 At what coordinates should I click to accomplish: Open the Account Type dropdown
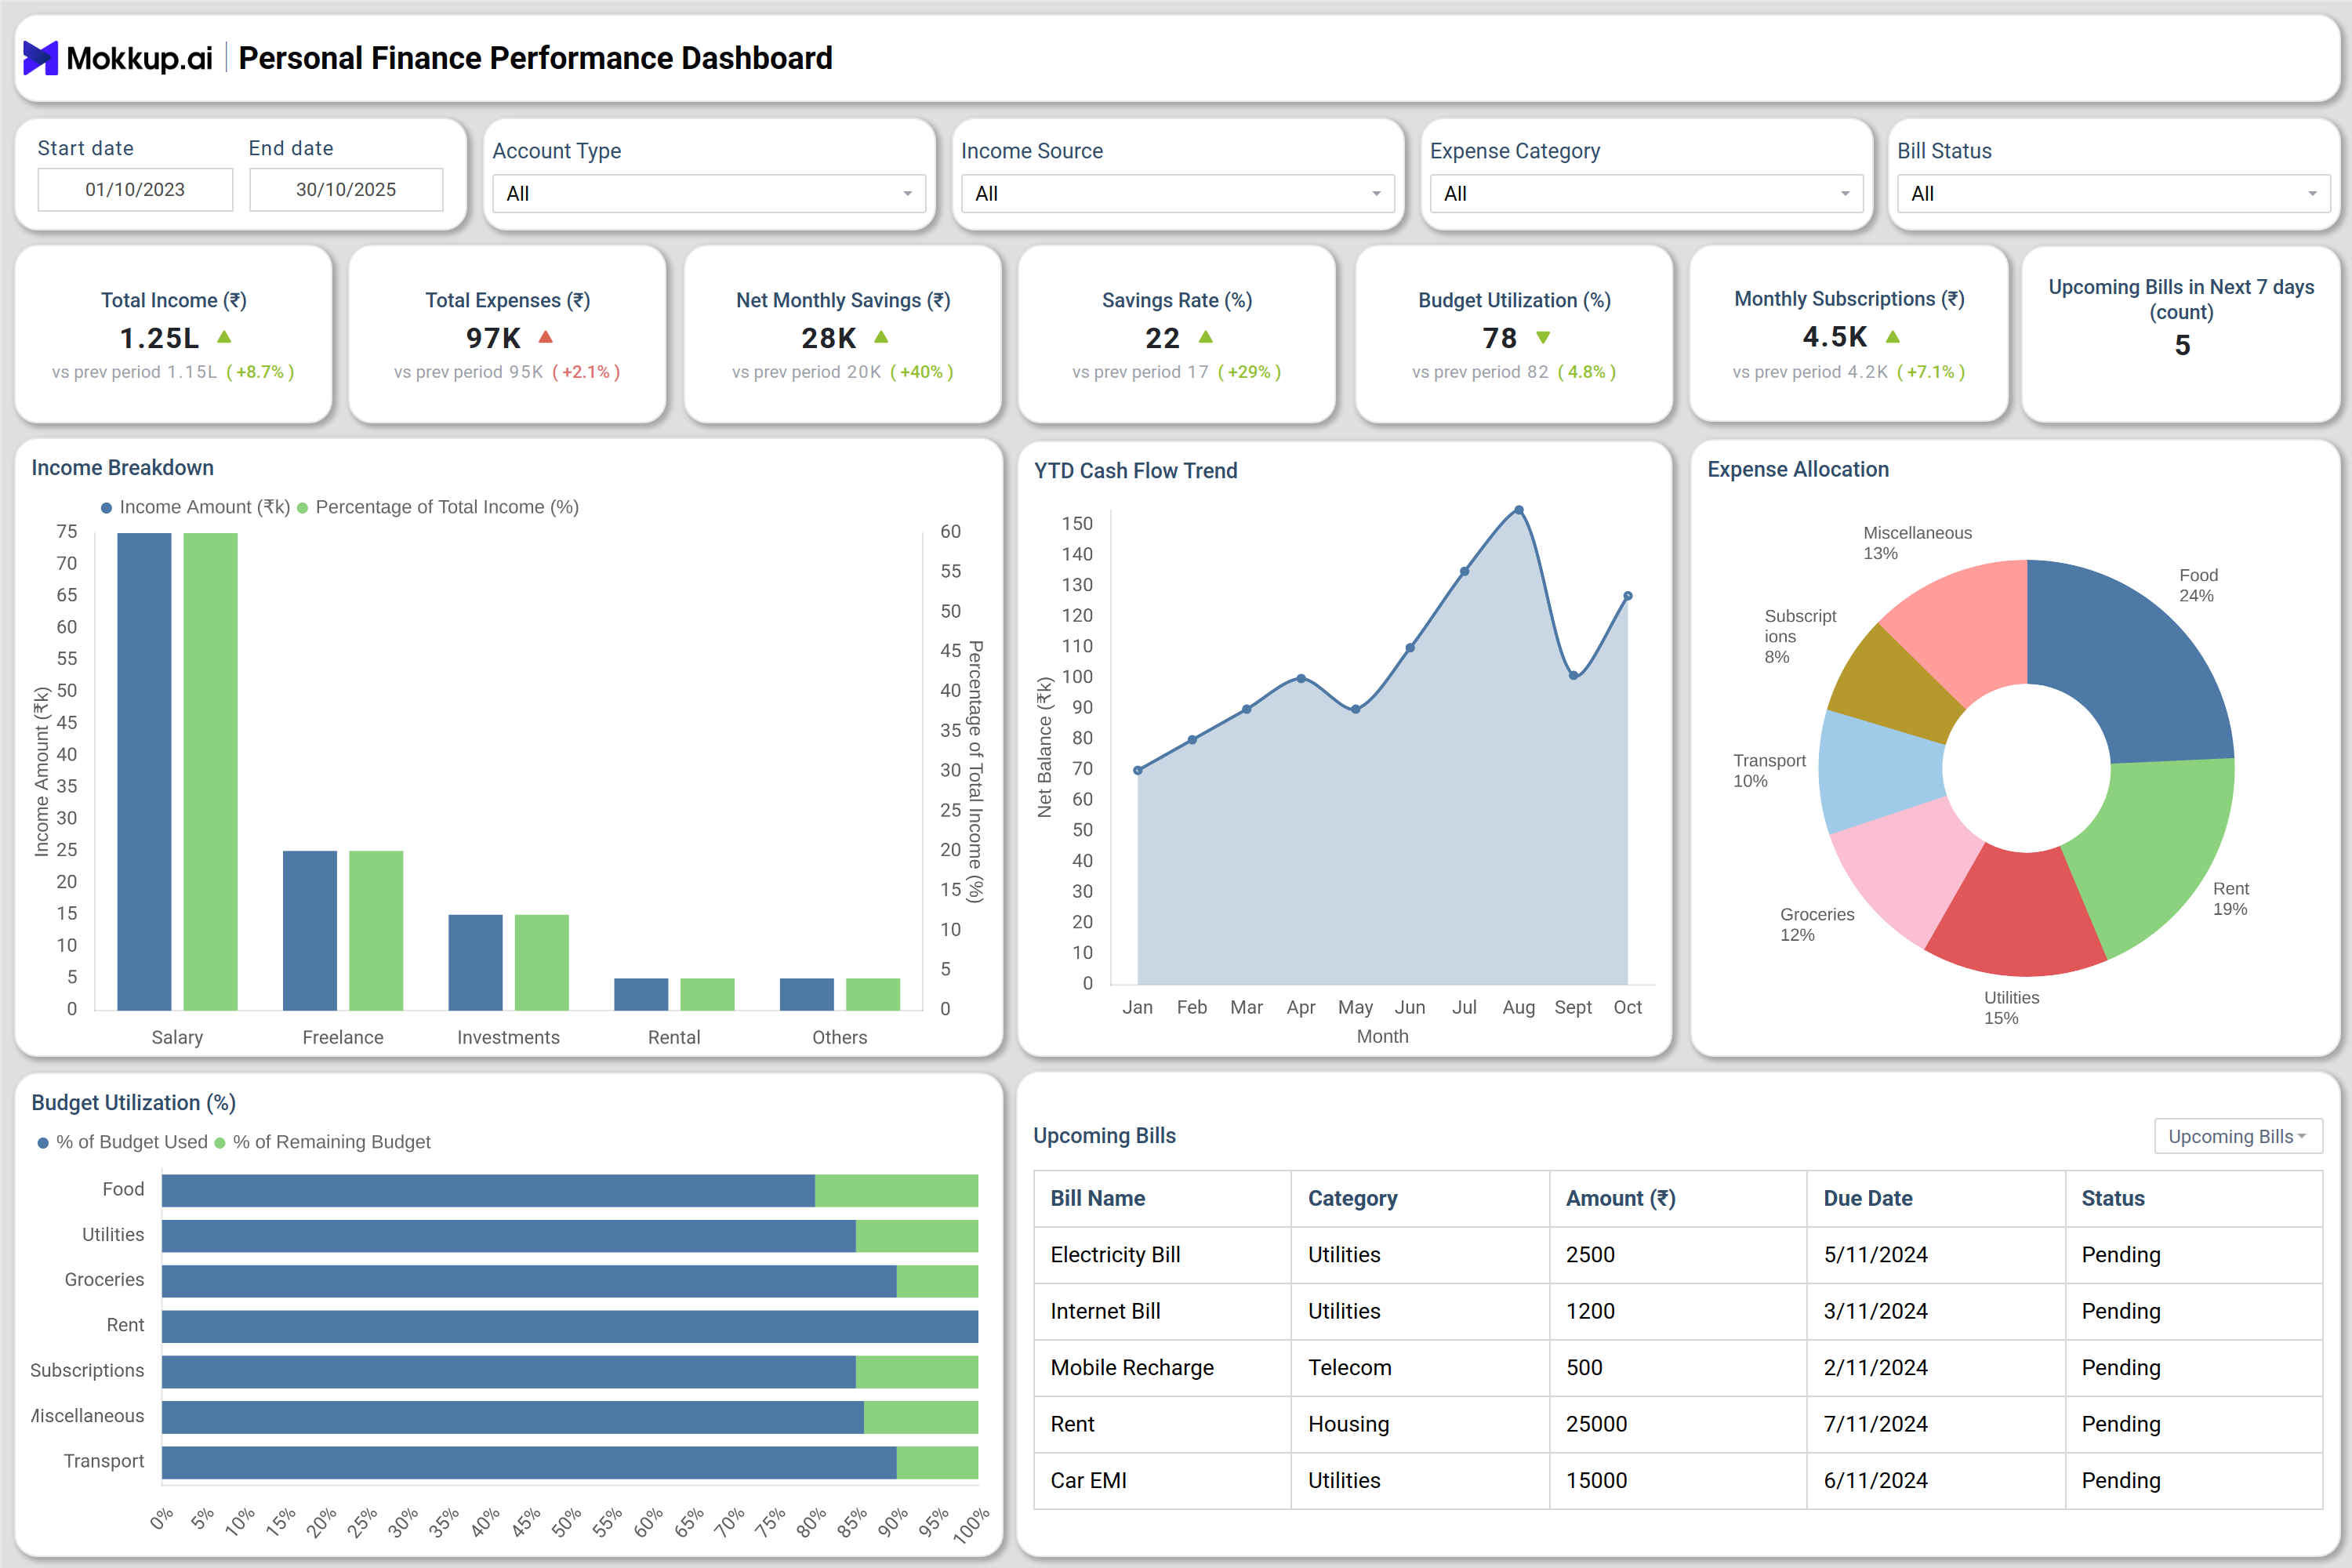(709, 193)
